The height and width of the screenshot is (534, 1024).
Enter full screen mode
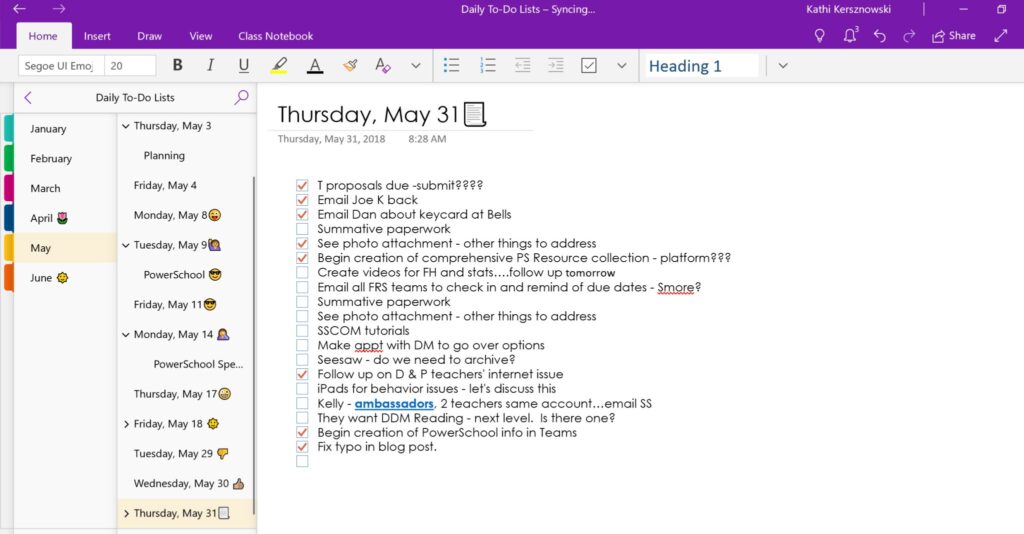1000,36
